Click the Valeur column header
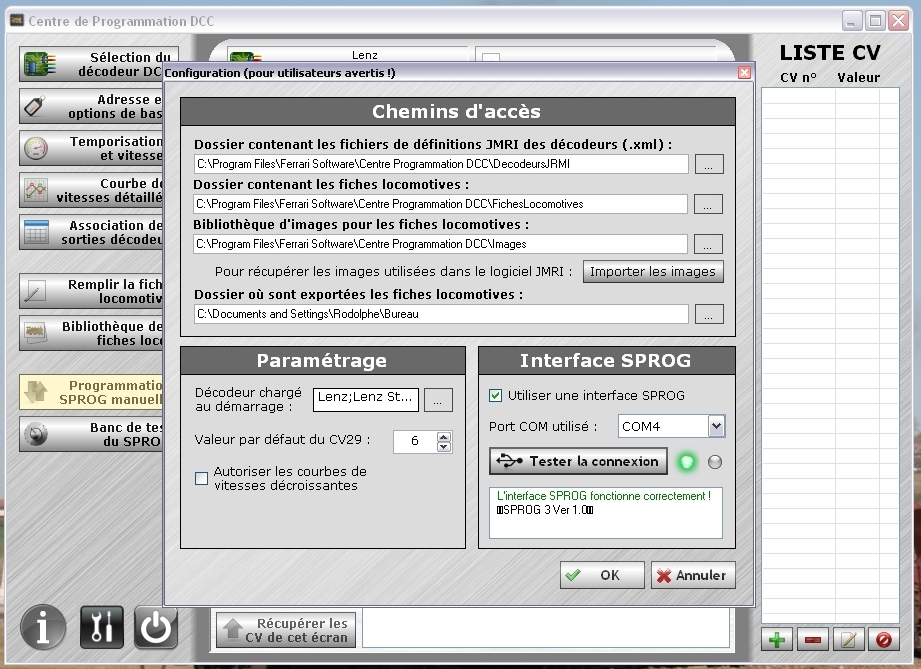The width and height of the screenshot is (921, 669). pyautogui.click(x=859, y=78)
